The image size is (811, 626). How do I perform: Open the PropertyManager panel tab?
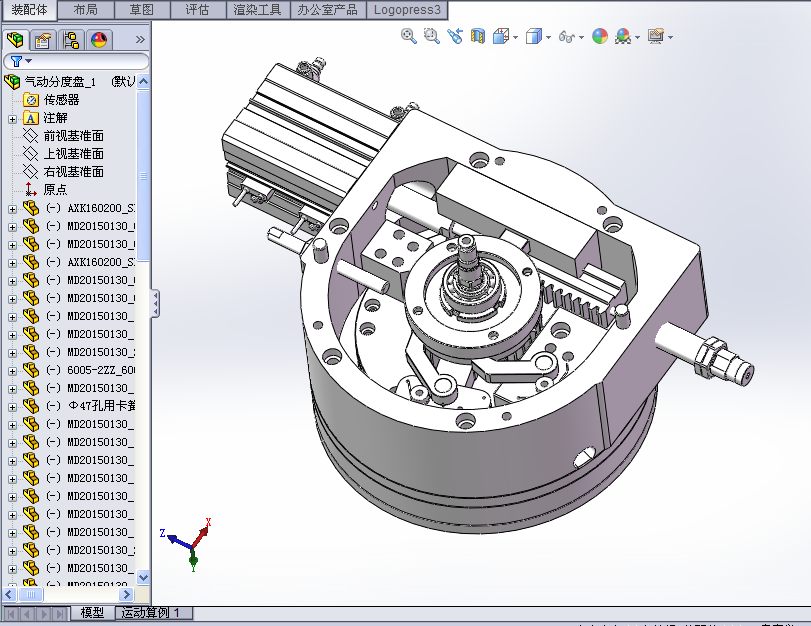42,40
